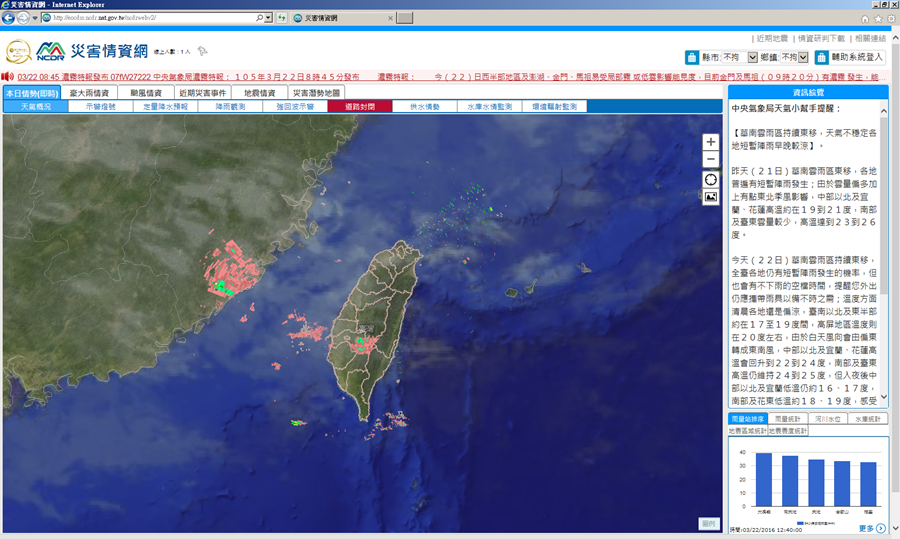The height and width of the screenshot is (539, 900).
Task: Click the search magnifier in address bar
Action: pyautogui.click(x=259, y=18)
